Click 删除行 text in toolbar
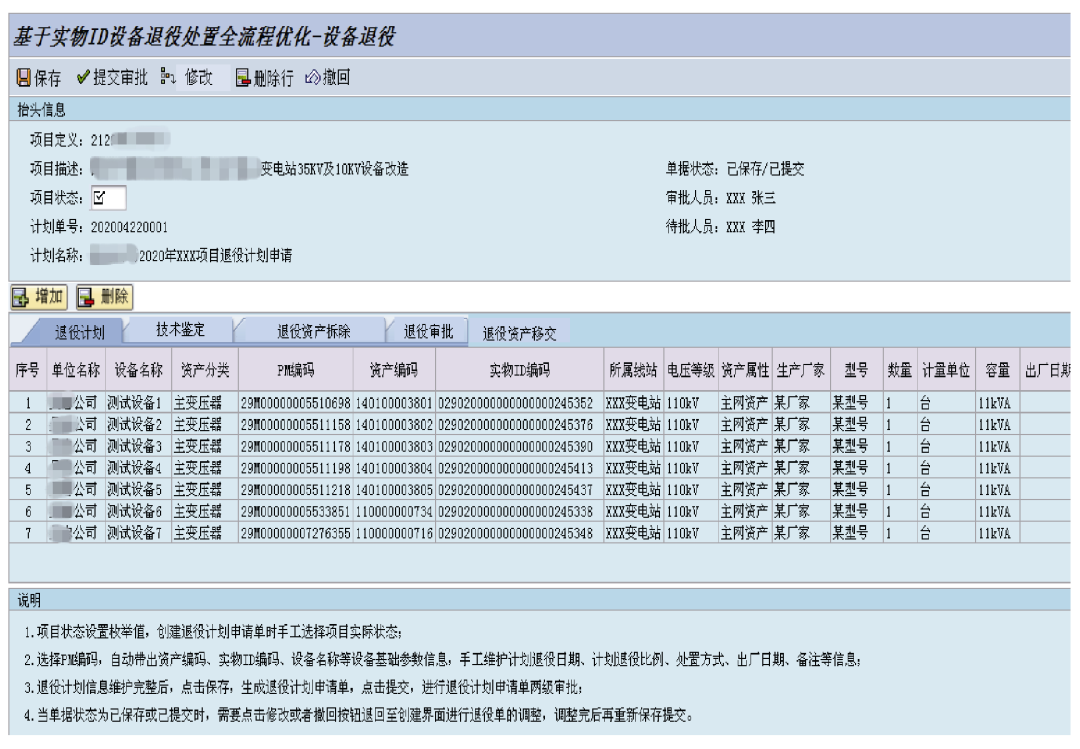 click(273, 78)
